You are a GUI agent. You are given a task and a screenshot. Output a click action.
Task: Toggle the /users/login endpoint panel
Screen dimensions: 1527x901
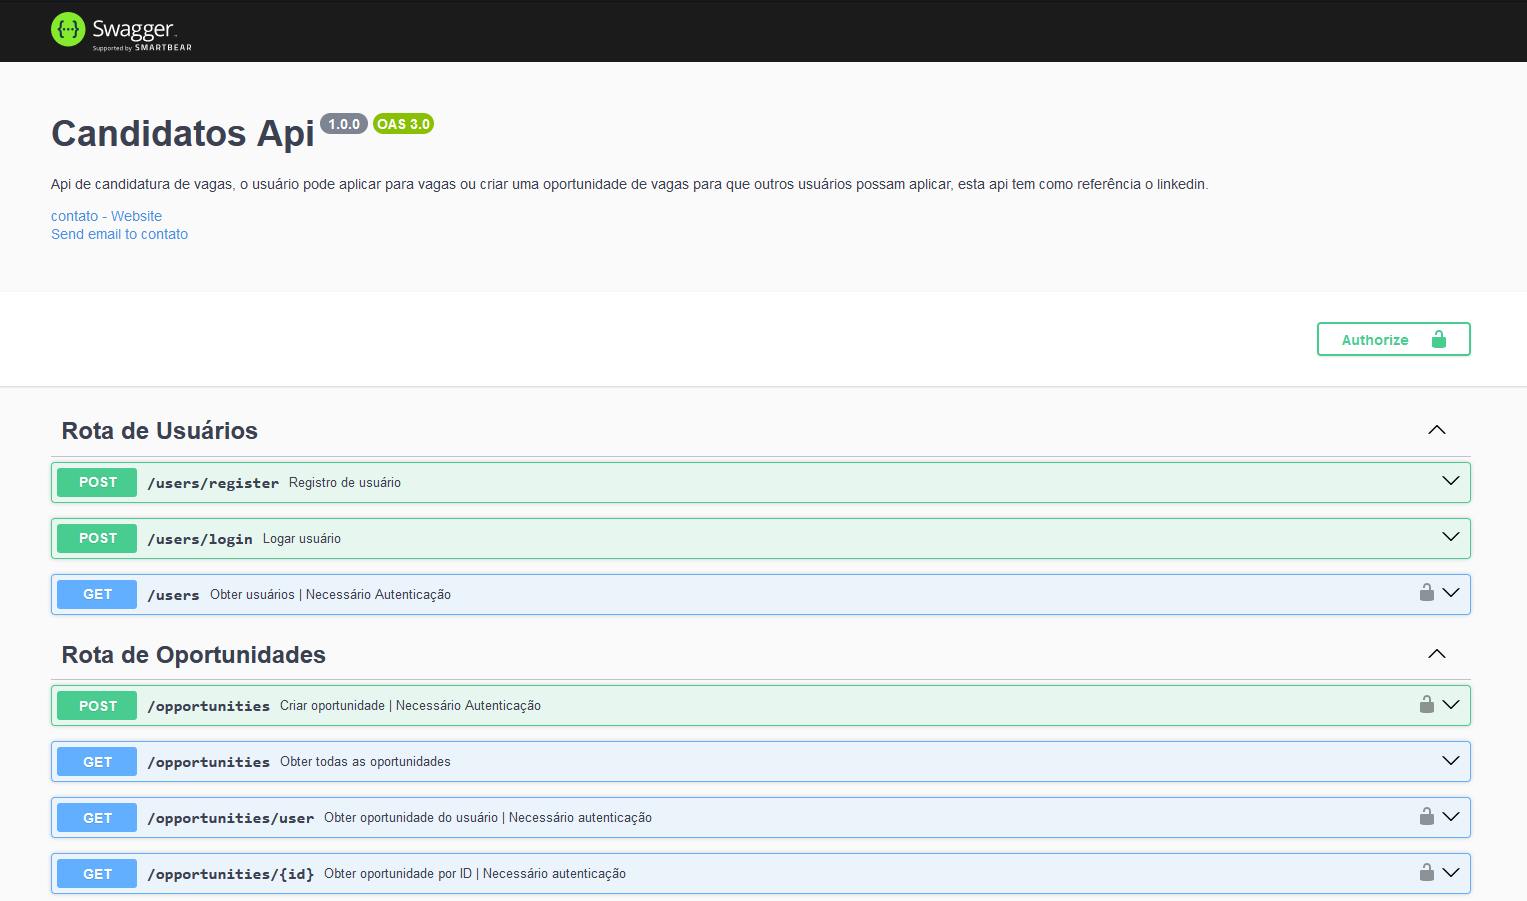click(1449, 537)
